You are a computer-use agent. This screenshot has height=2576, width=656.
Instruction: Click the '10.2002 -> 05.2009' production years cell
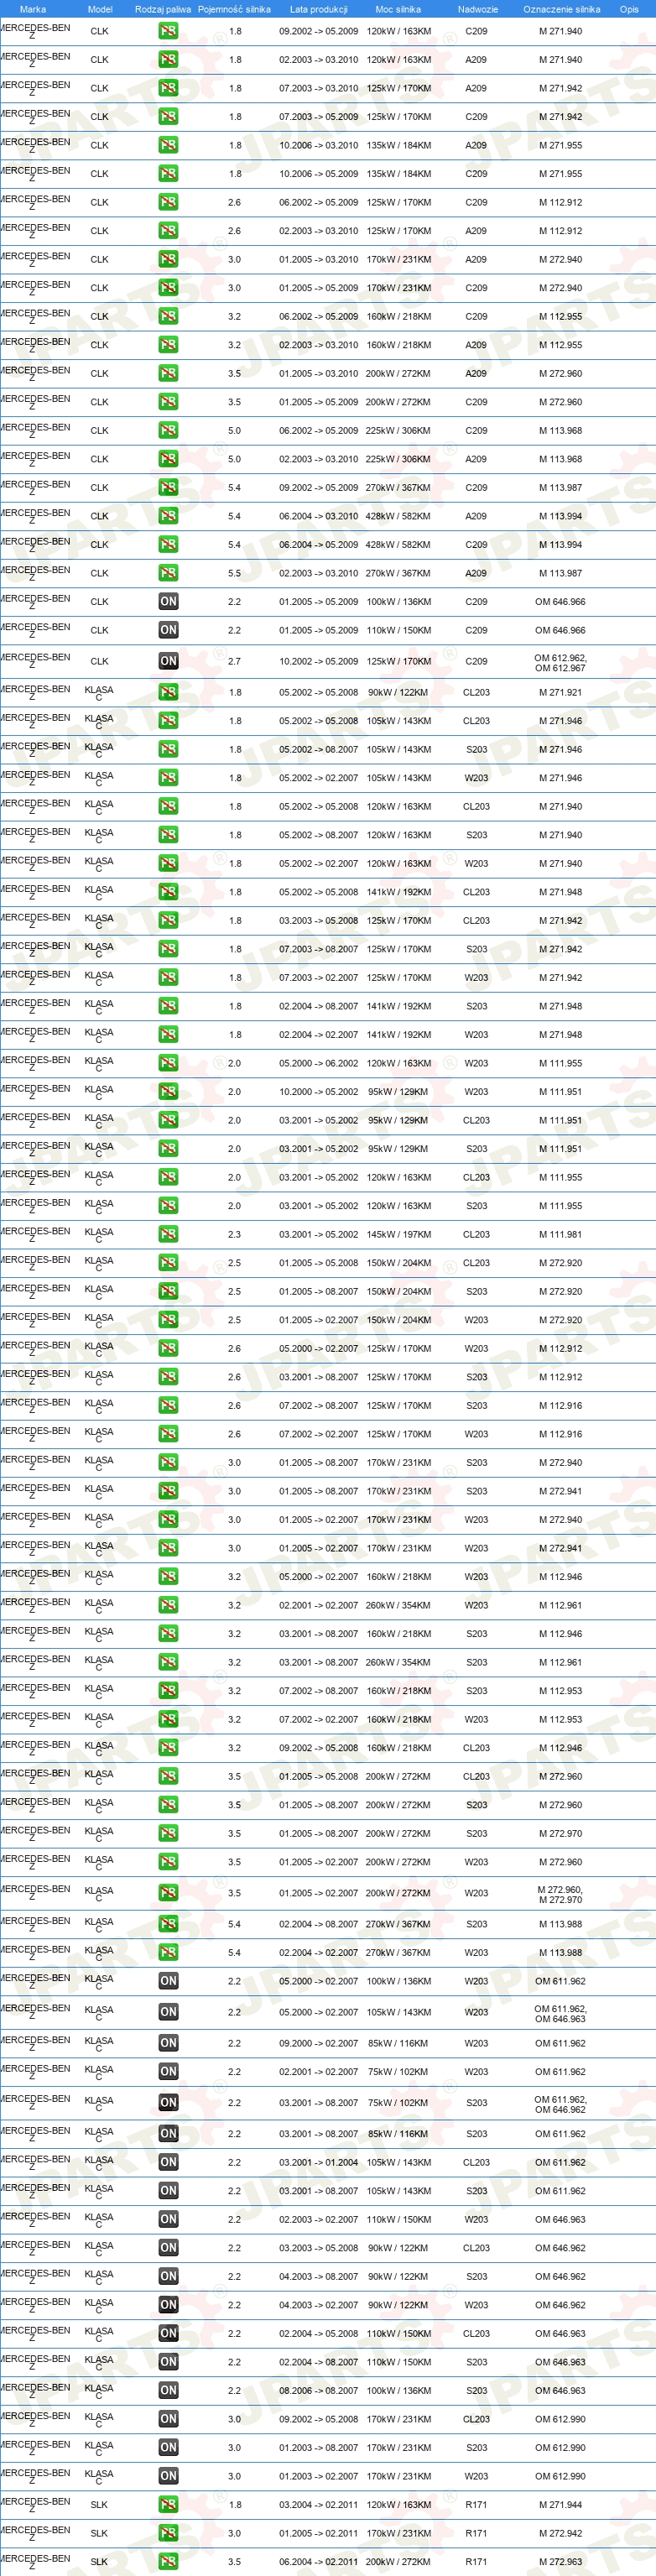[x=319, y=661]
